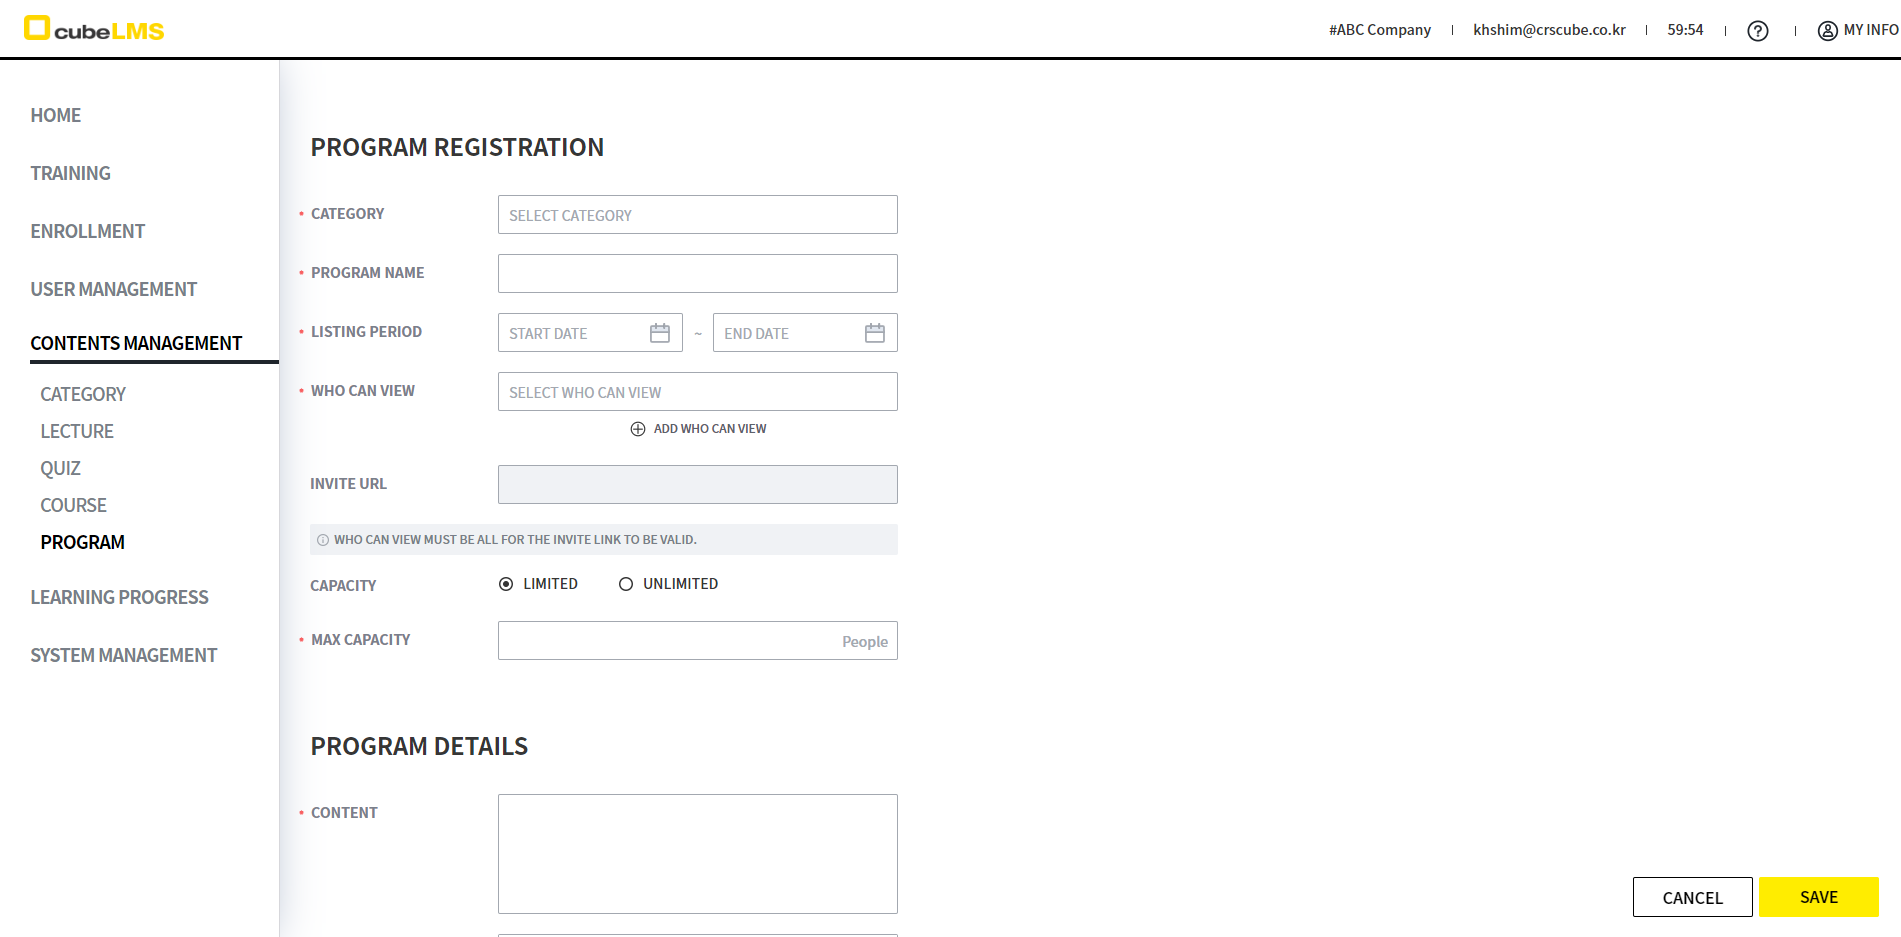
Task: Open the Select Category dropdown
Action: point(697,215)
